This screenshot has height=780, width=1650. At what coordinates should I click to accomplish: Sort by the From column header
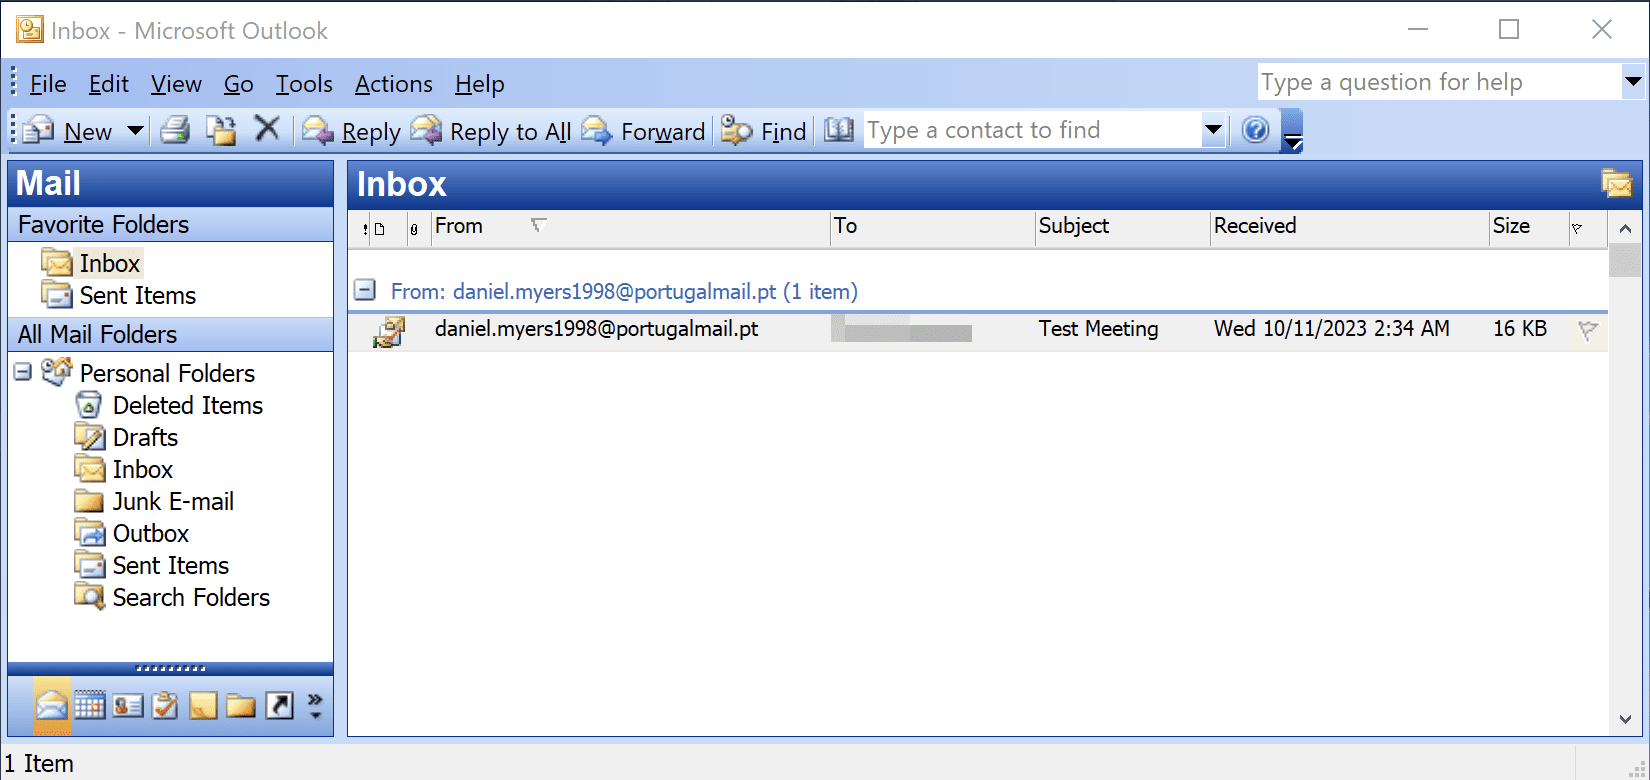coord(631,228)
